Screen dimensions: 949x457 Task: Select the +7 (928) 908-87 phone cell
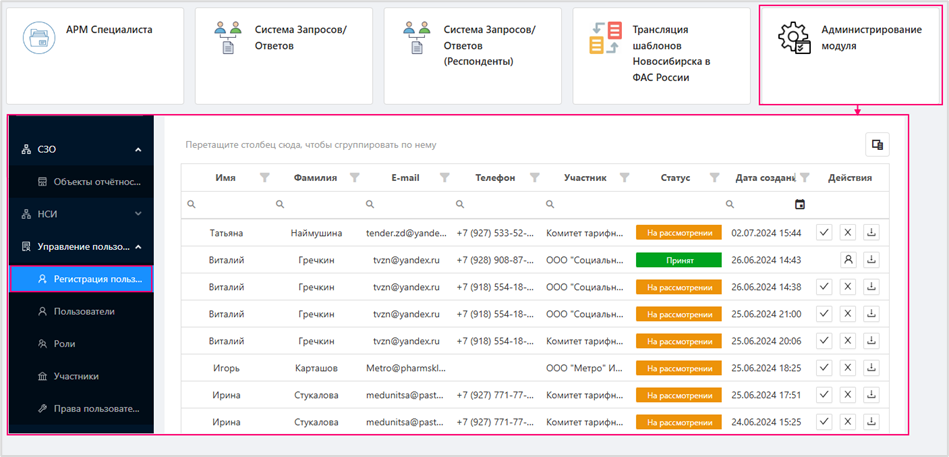[x=496, y=260]
